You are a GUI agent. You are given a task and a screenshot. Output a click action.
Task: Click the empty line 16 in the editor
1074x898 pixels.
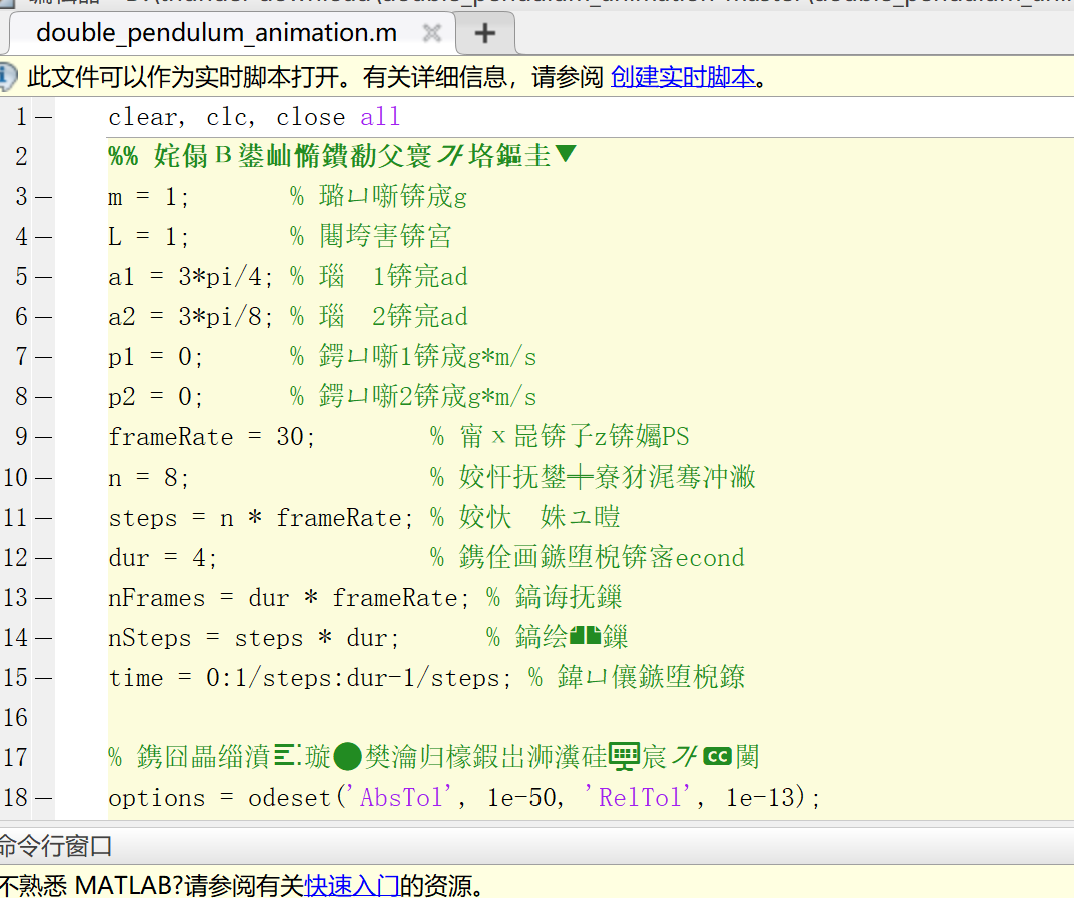tap(300, 717)
